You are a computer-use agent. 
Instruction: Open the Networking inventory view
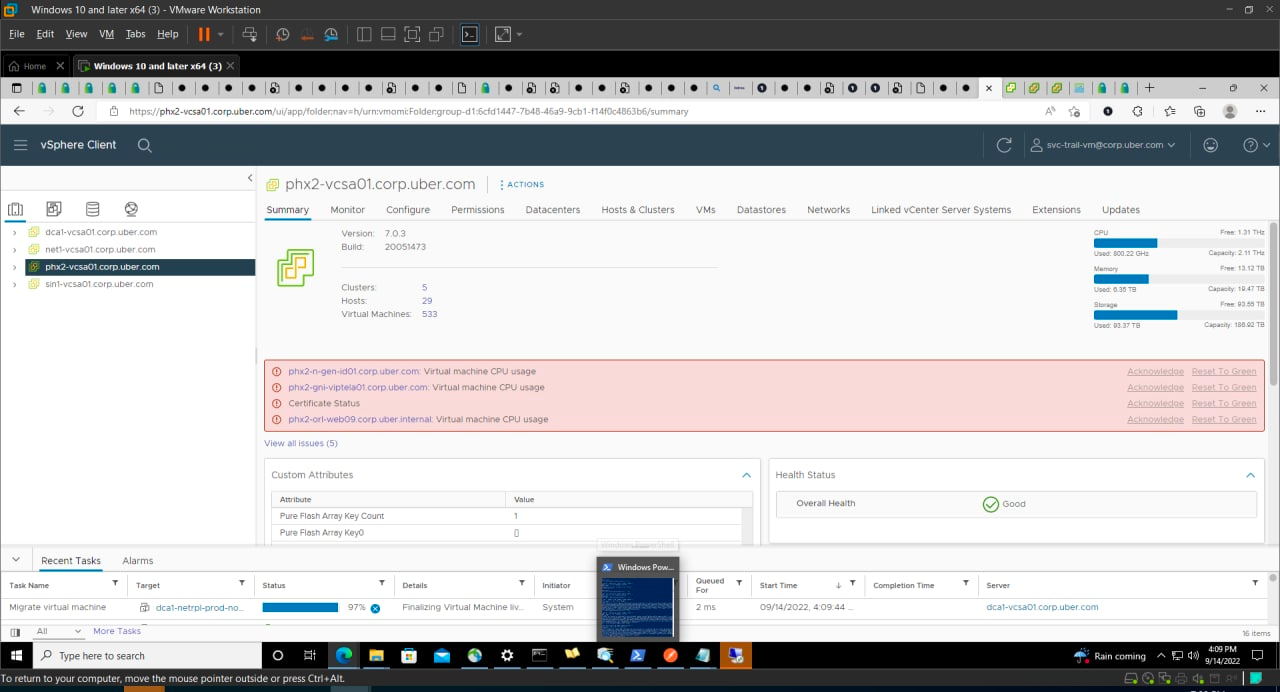pos(130,208)
